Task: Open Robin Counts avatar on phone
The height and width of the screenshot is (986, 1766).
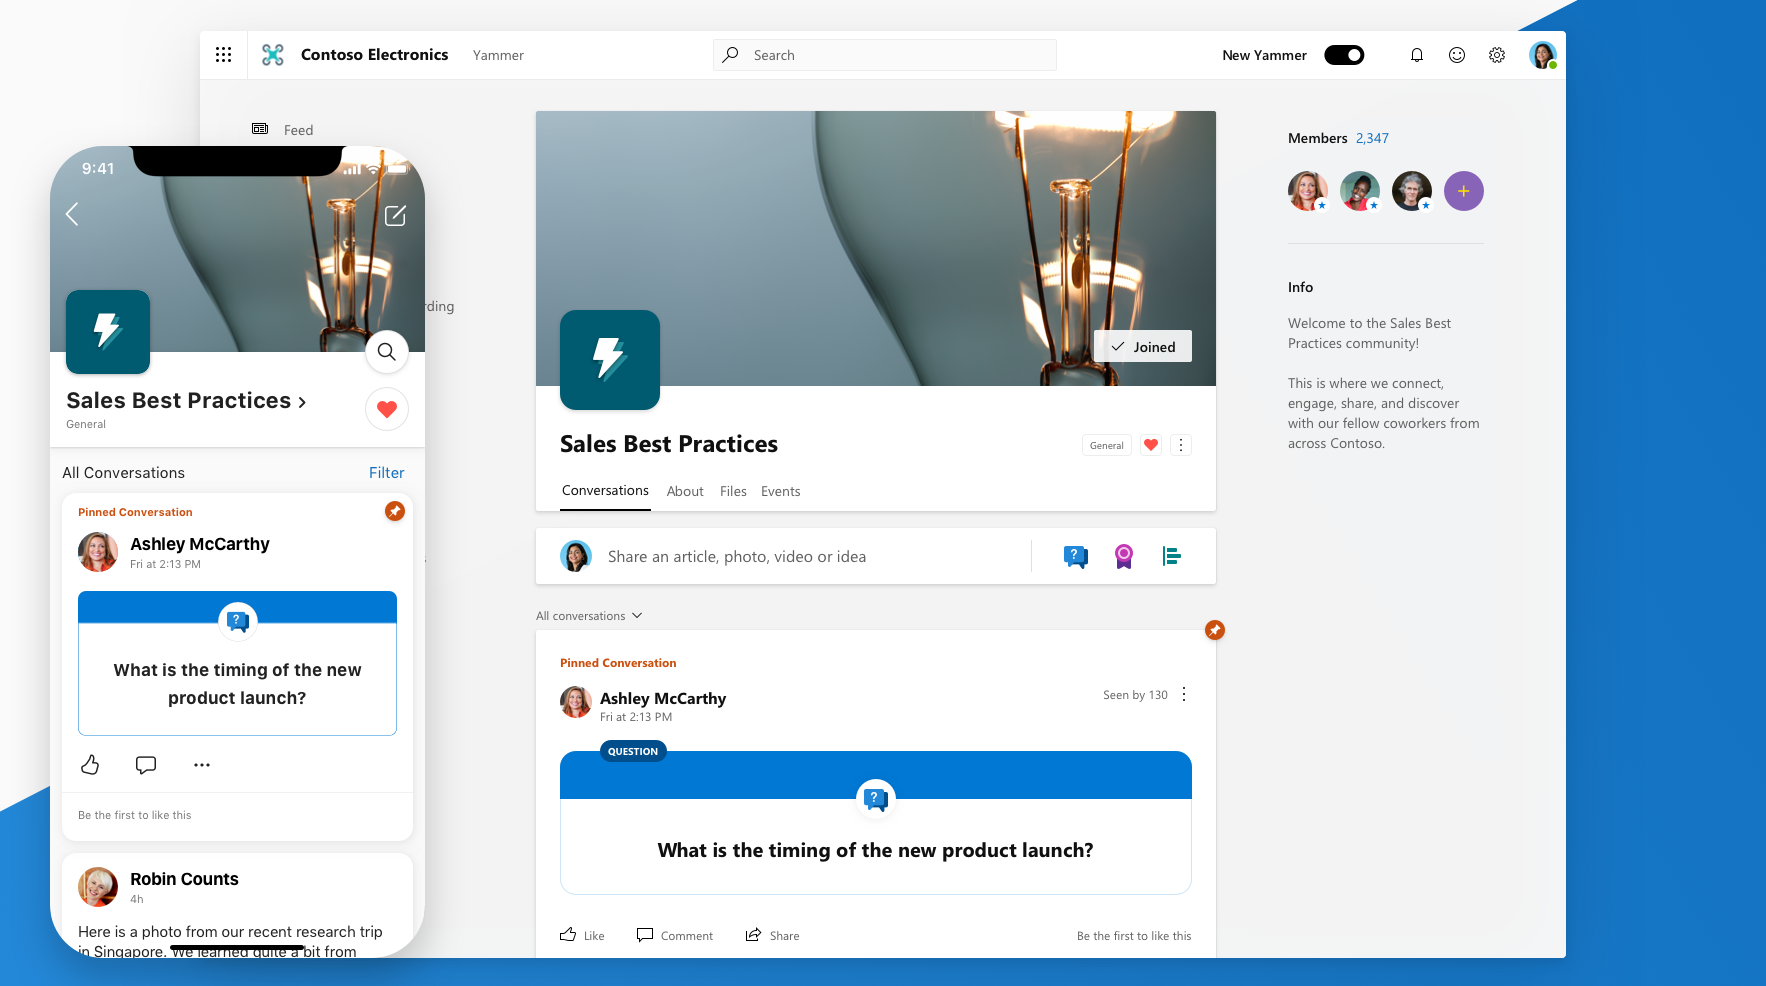Action: click(x=98, y=887)
